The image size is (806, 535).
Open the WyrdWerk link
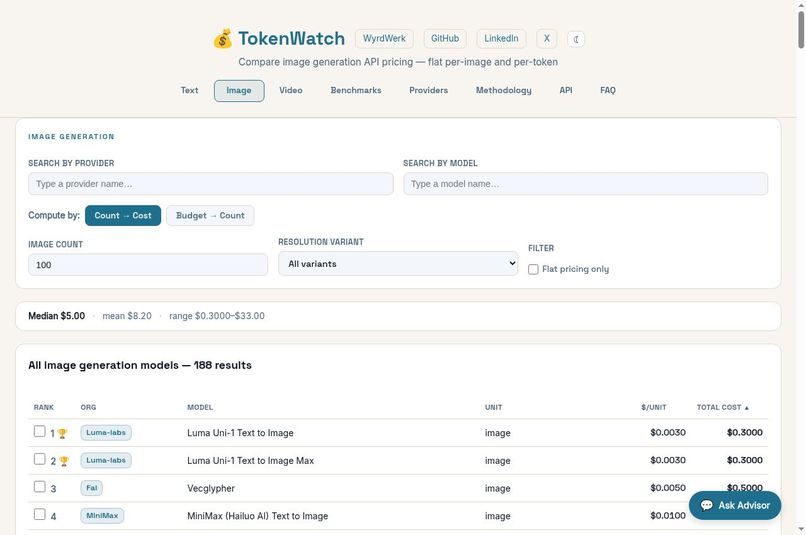point(384,39)
